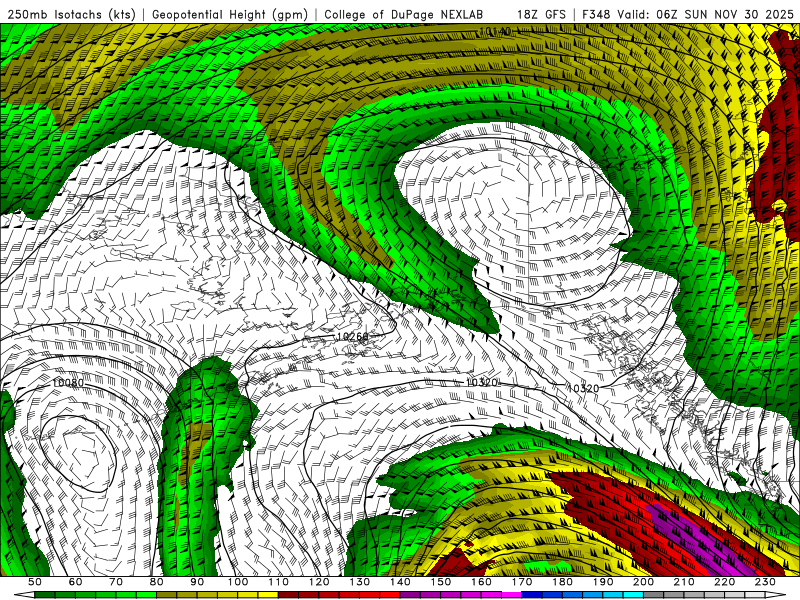Click the 150 value on the color scale

pos(441,582)
